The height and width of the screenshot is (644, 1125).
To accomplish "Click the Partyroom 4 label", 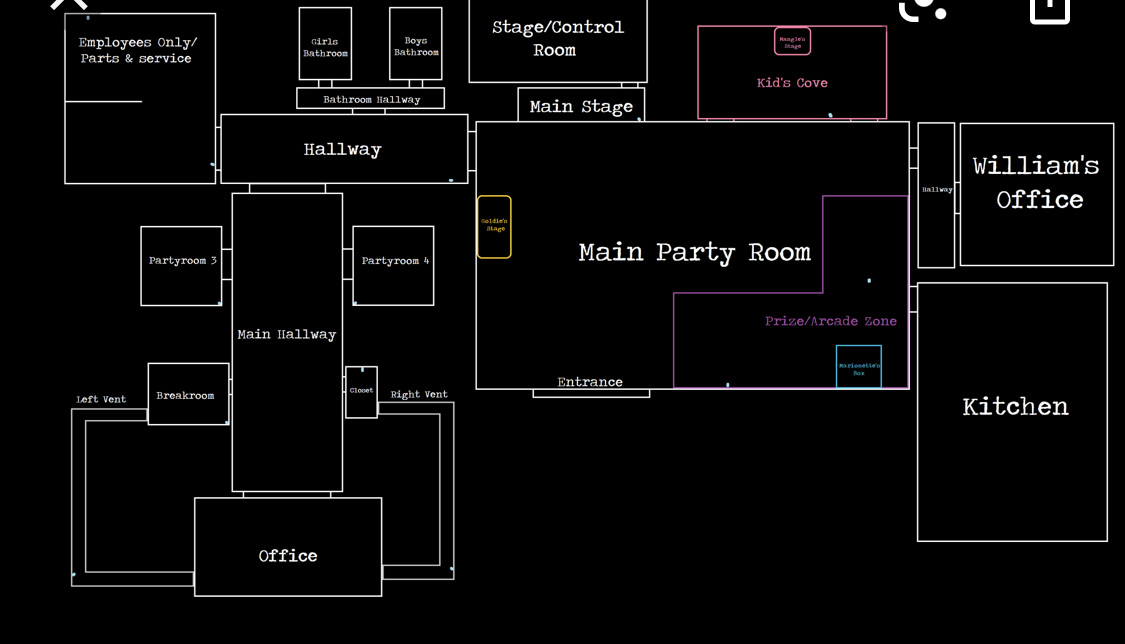I will pos(395,260).
